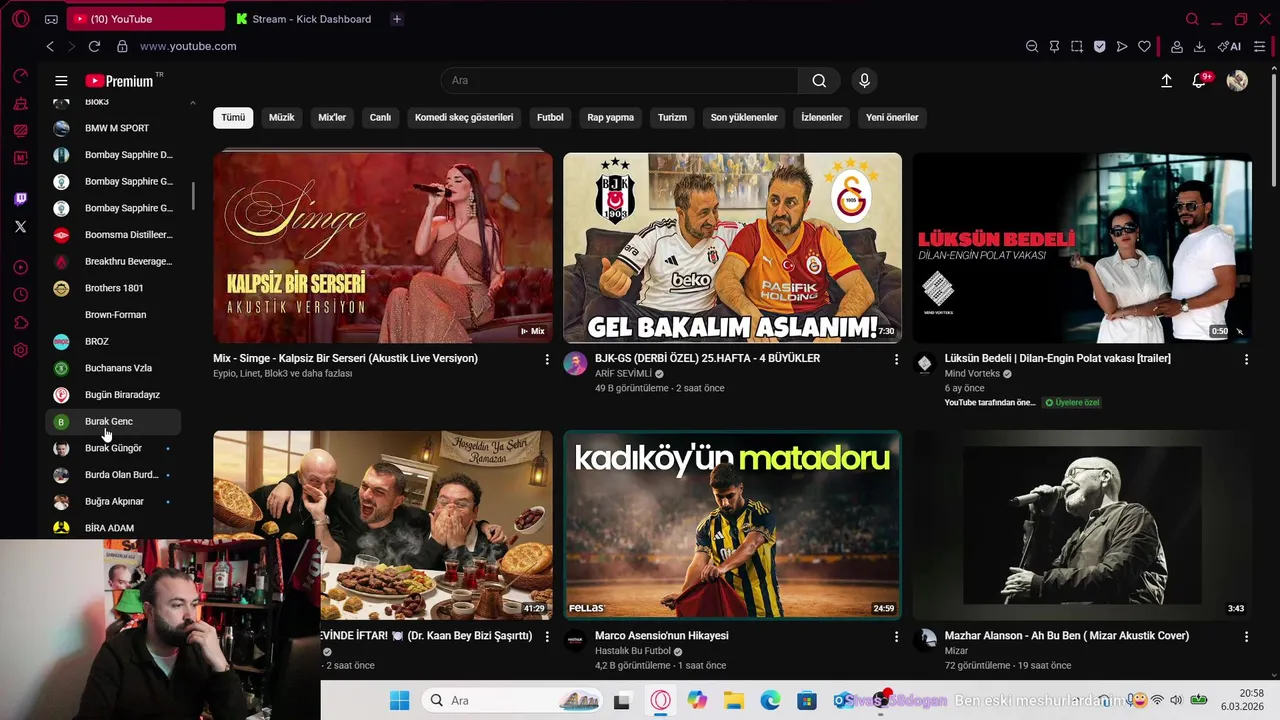Open the notifications bell
The height and width of the screenshot is (720, 1280).
1199,81
